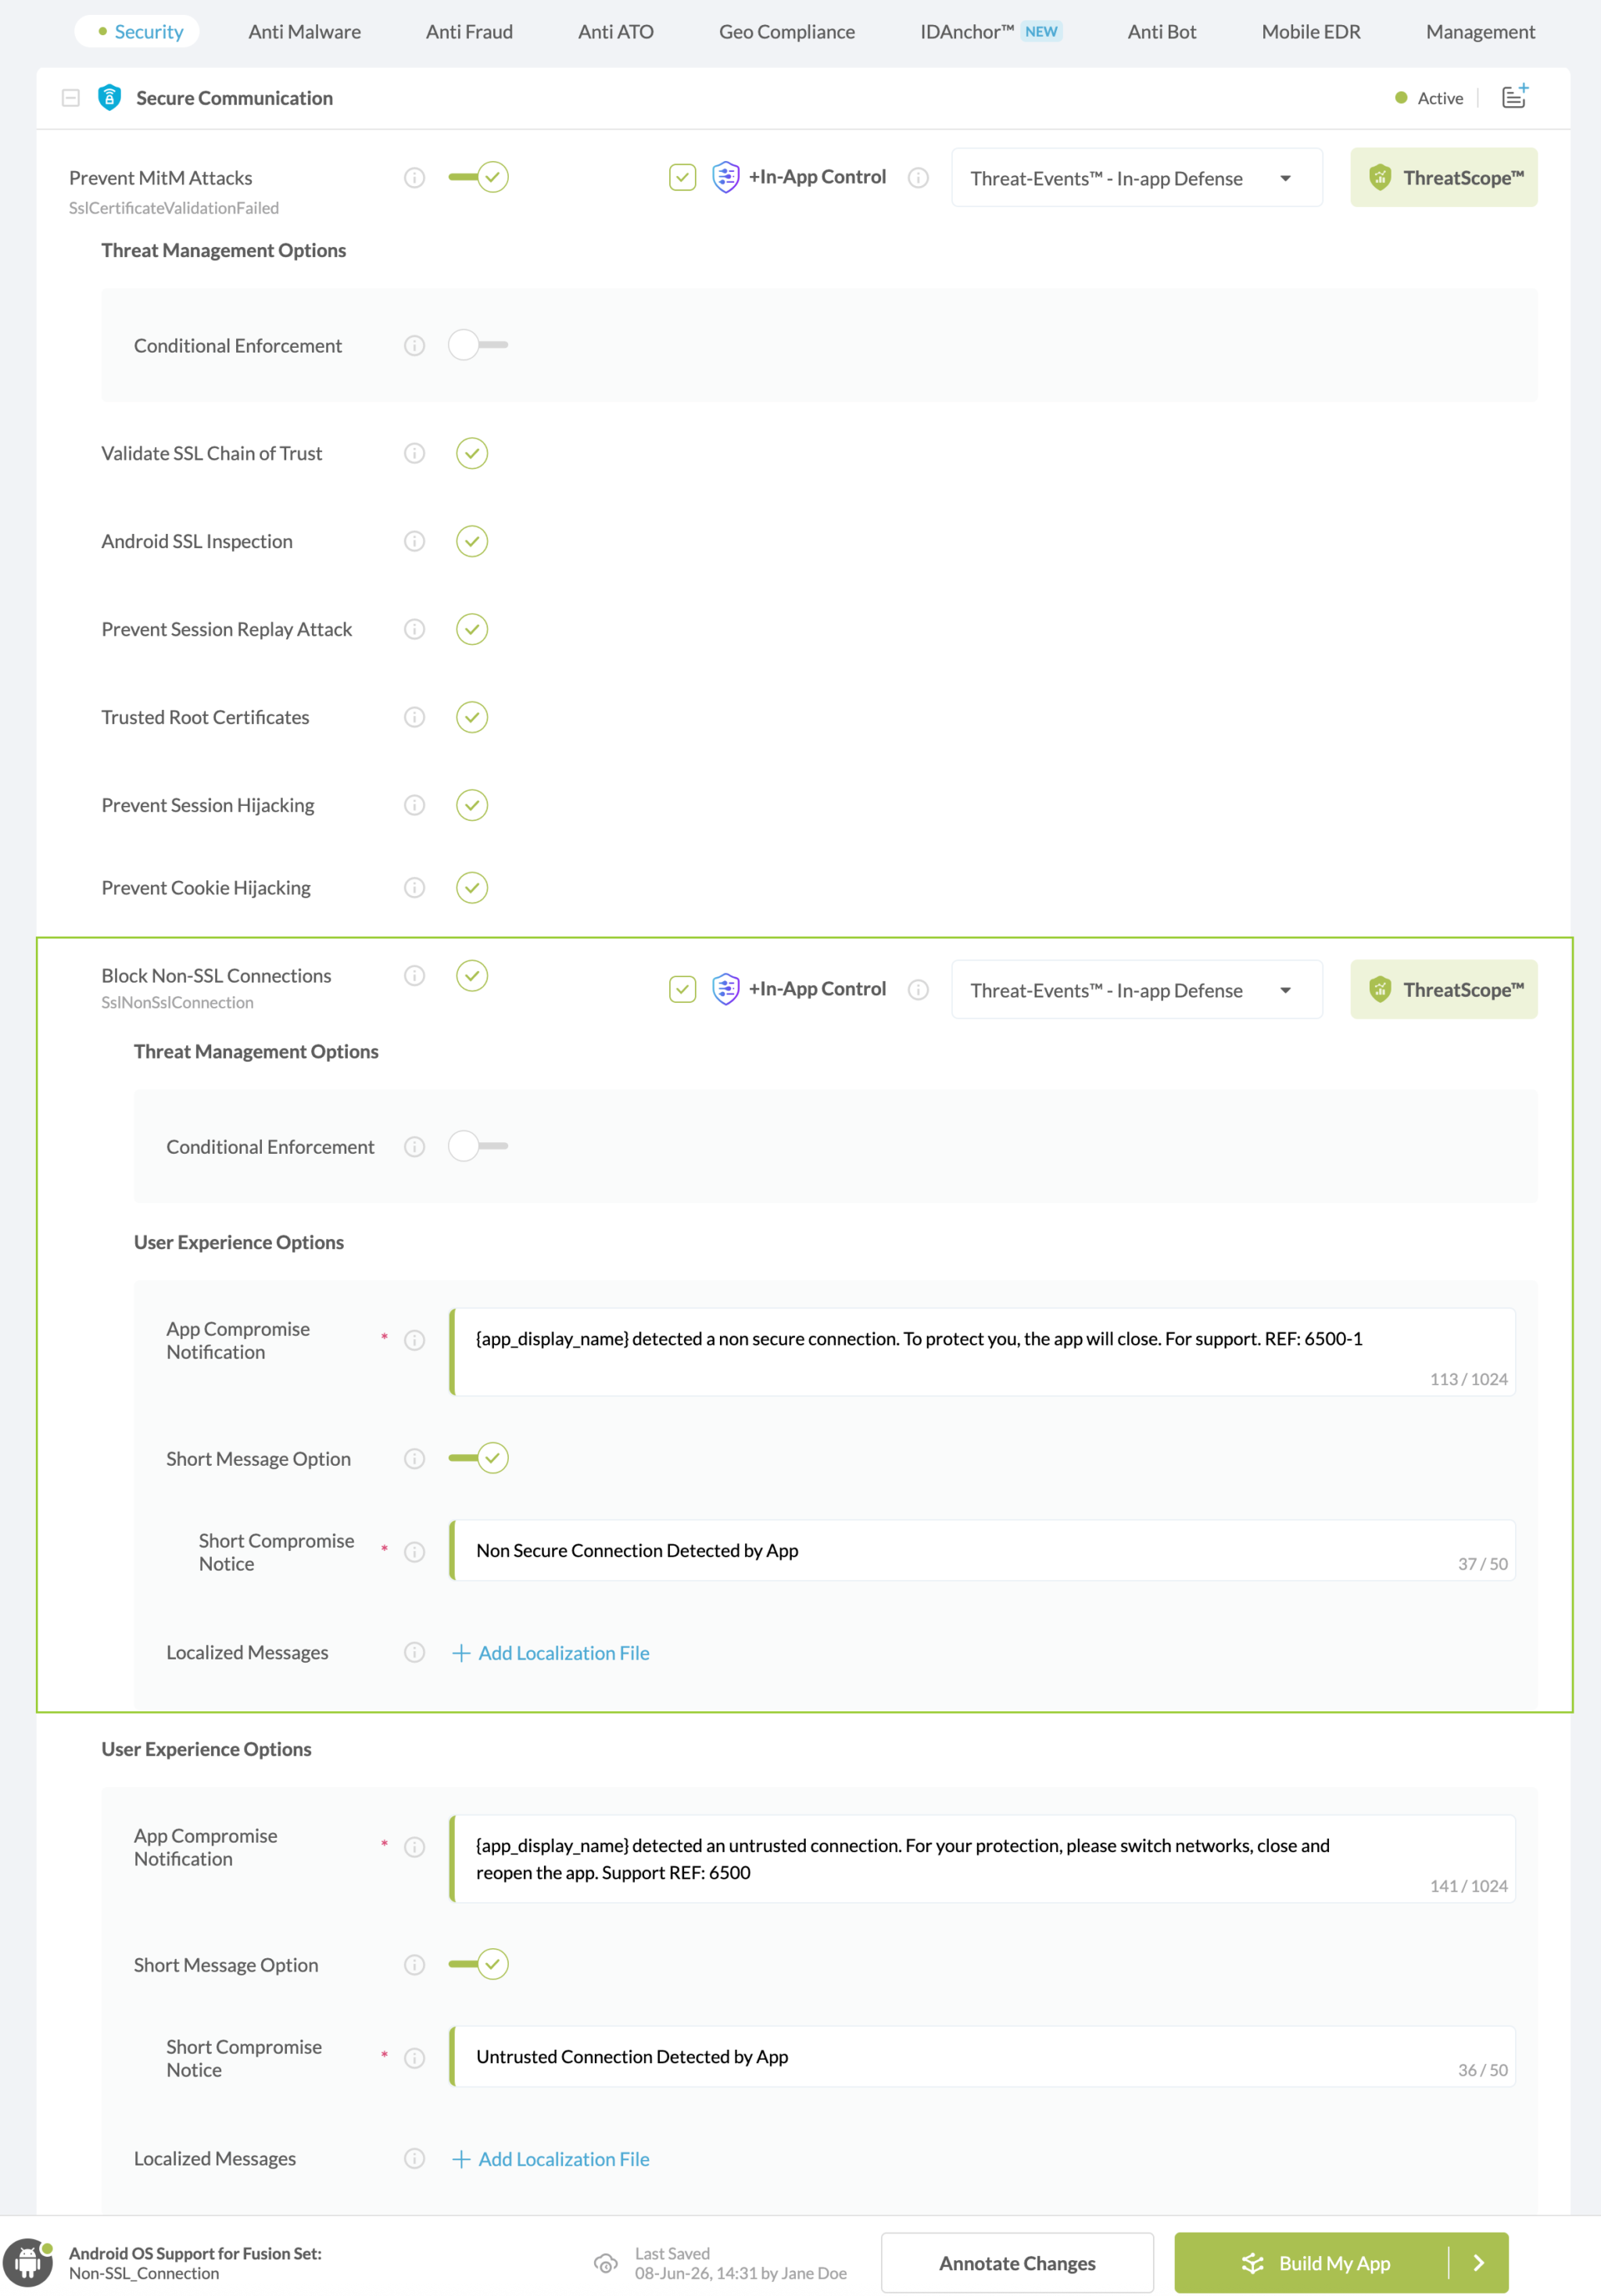Image resolution: width=1601 pixels, height=2296 pixels.
Task: Show info for lower Short Message Option
Action: tap(414, 1965)
